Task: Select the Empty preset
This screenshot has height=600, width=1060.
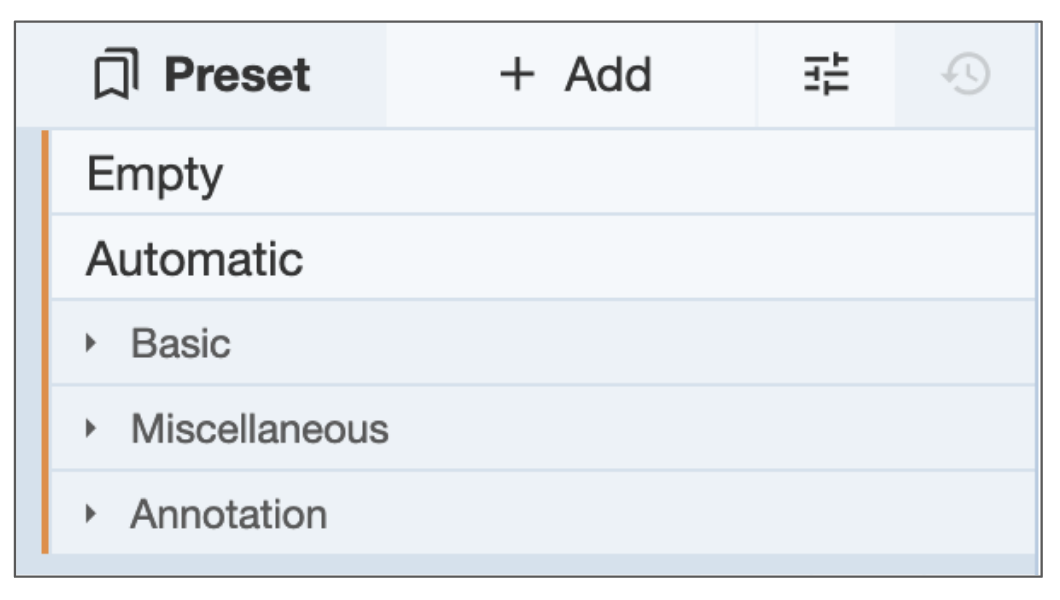Action: [x=155, y=175]
